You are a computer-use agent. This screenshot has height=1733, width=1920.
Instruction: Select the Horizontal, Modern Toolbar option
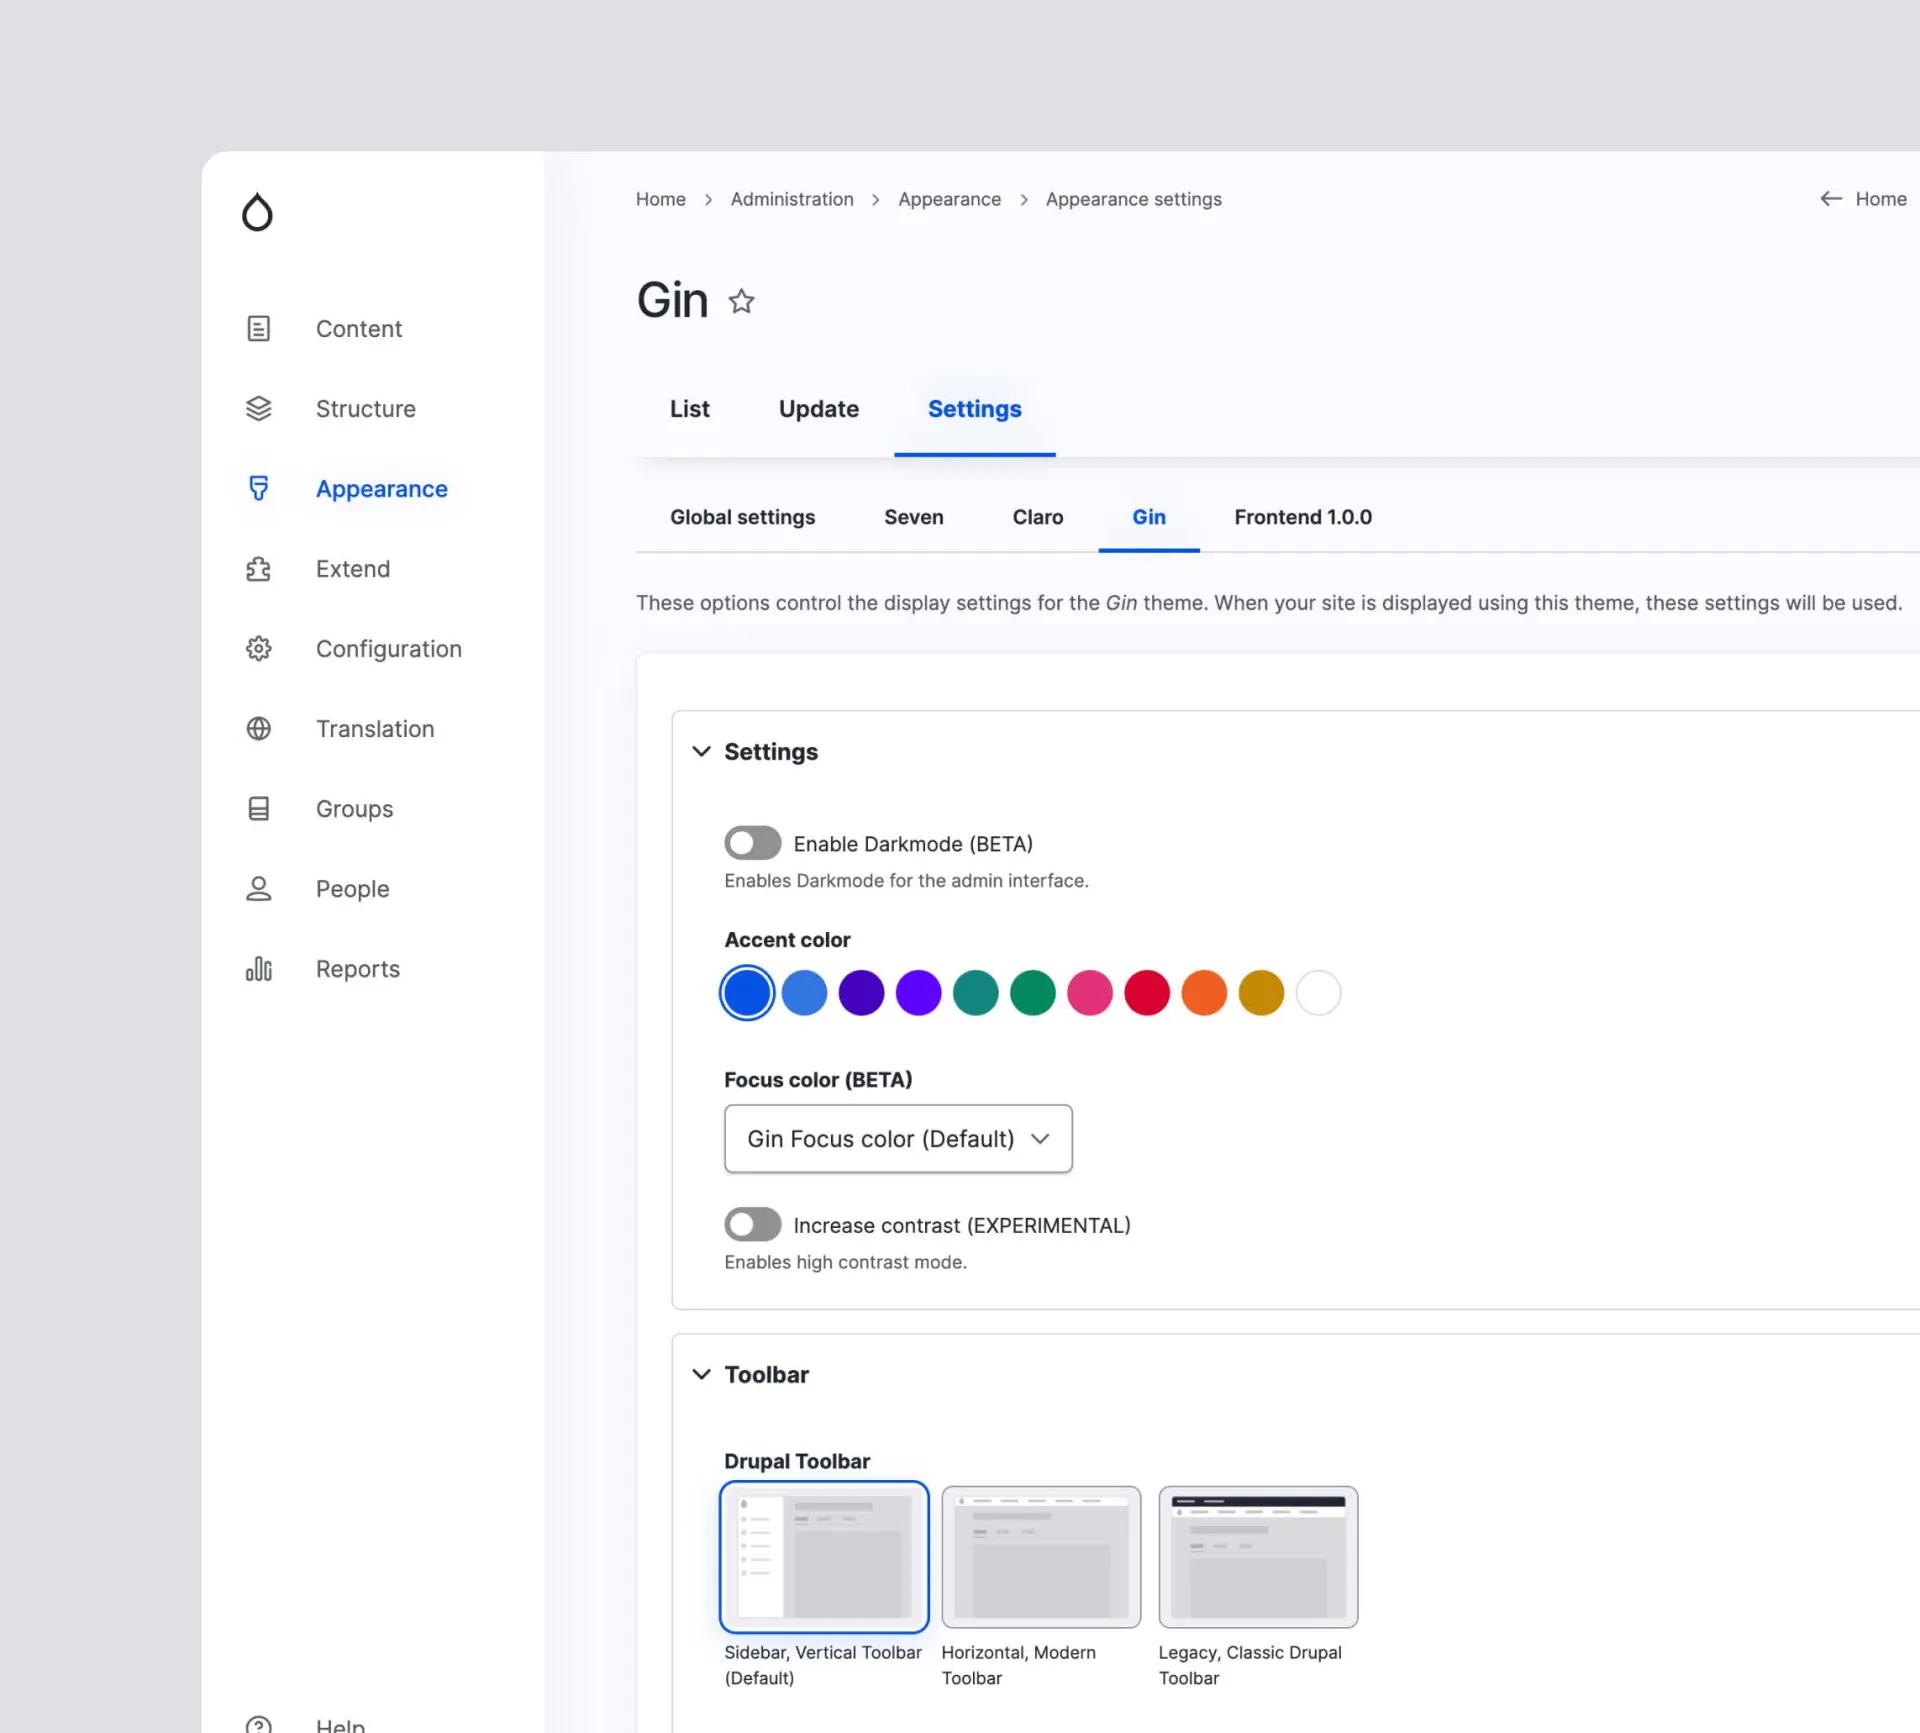(1040, 1557)
